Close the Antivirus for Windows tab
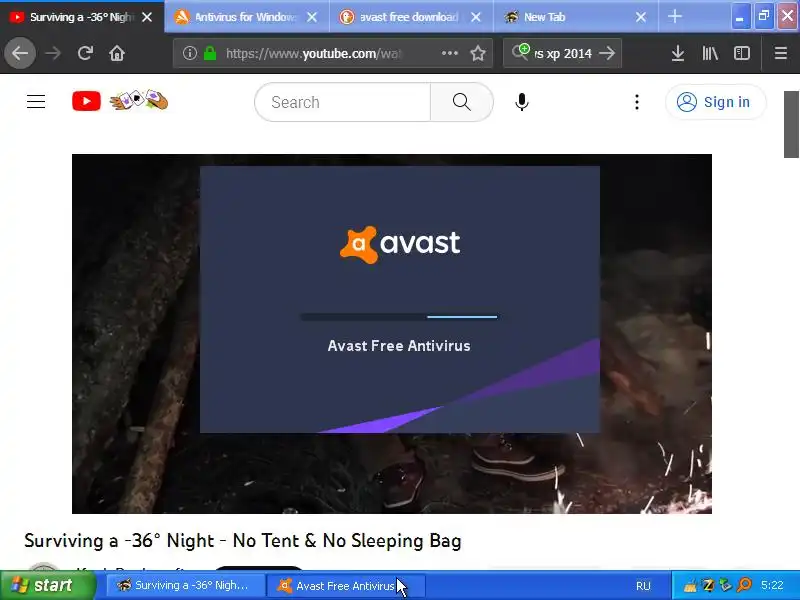Image resolution: width=800 pixels, height=600 pixels. pyautogui.click(x=312, y=17)
